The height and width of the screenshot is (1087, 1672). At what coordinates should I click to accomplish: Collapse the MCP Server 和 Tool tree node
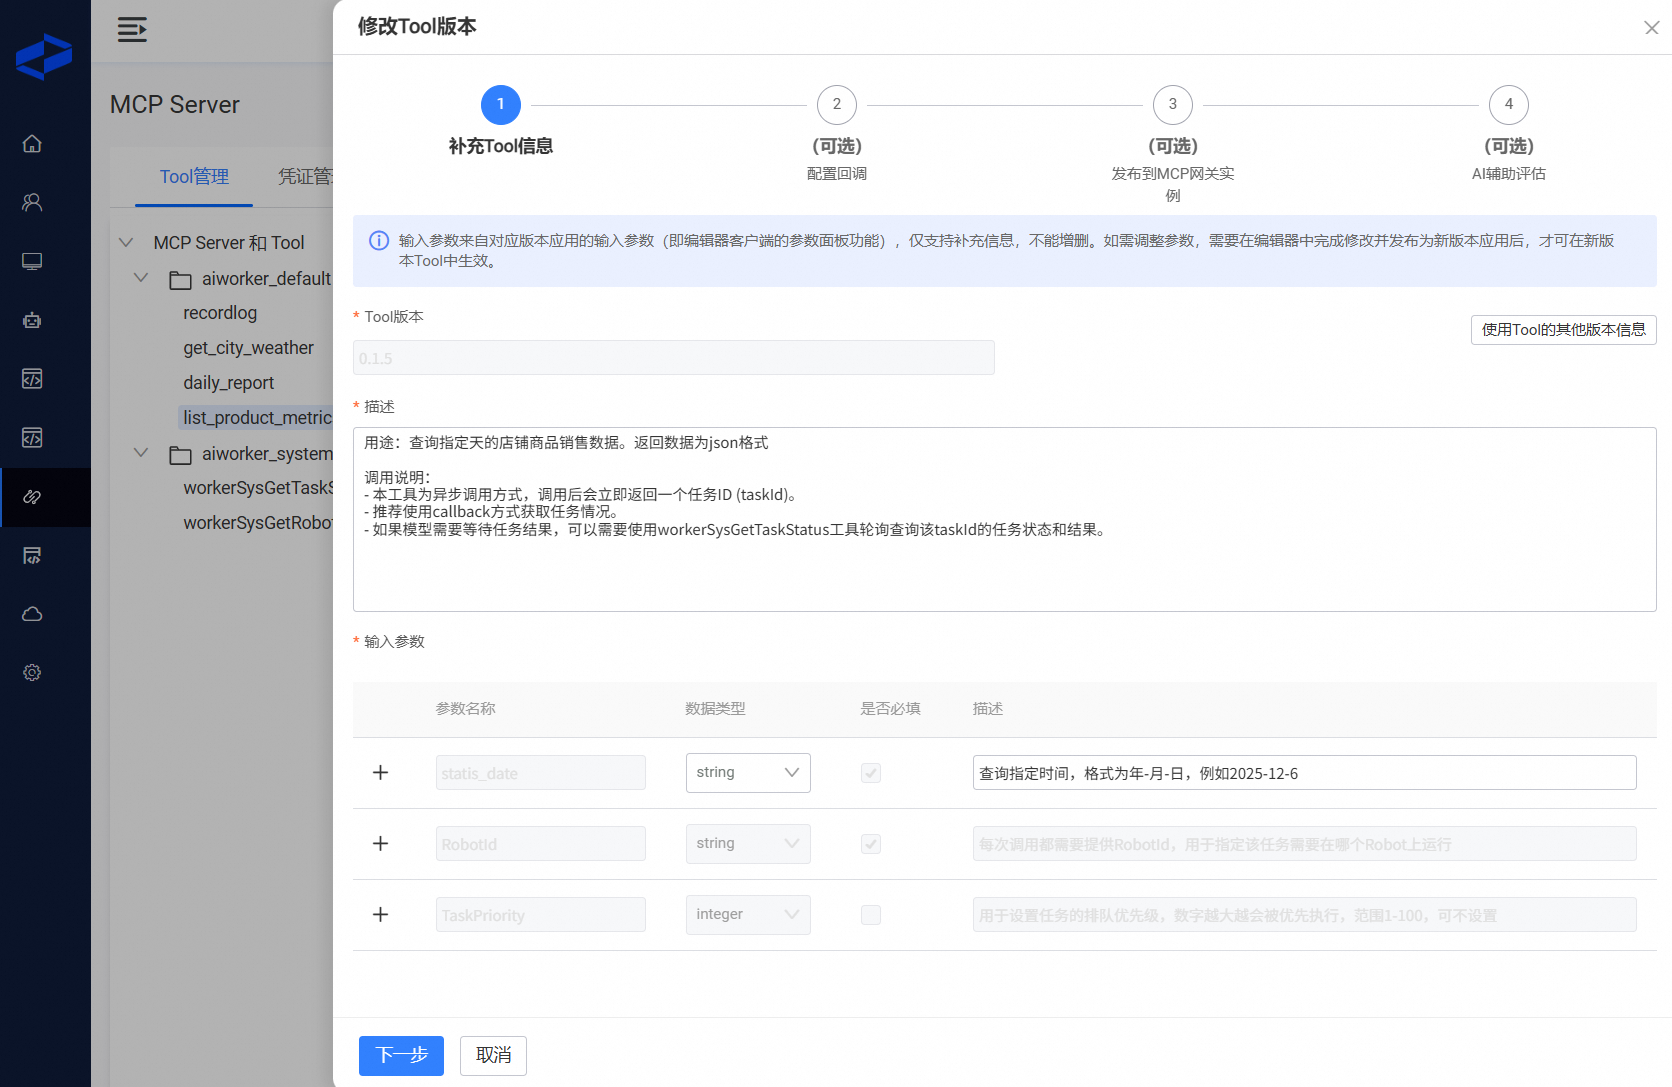pyautogui.click(x=126, y=243)
